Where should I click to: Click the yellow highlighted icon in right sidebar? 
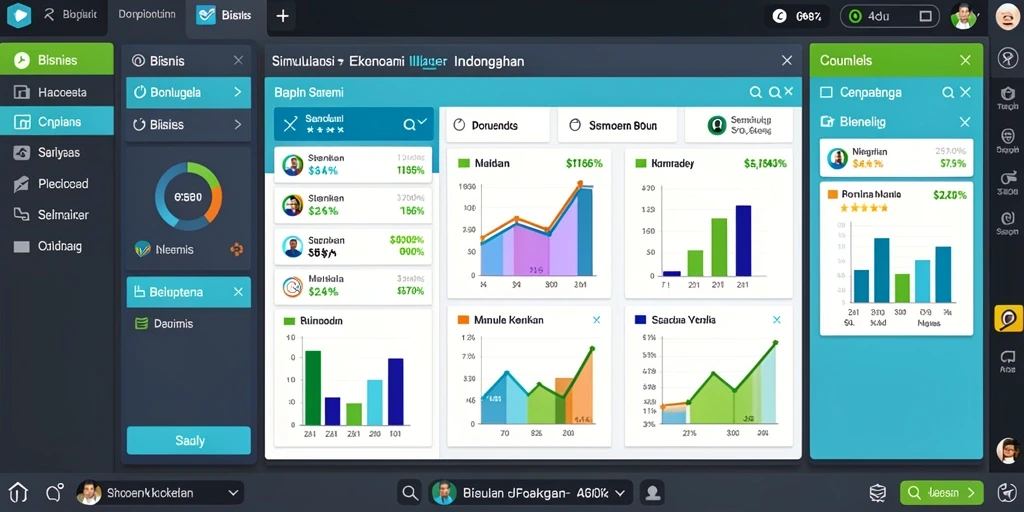tap(1008, 319)
